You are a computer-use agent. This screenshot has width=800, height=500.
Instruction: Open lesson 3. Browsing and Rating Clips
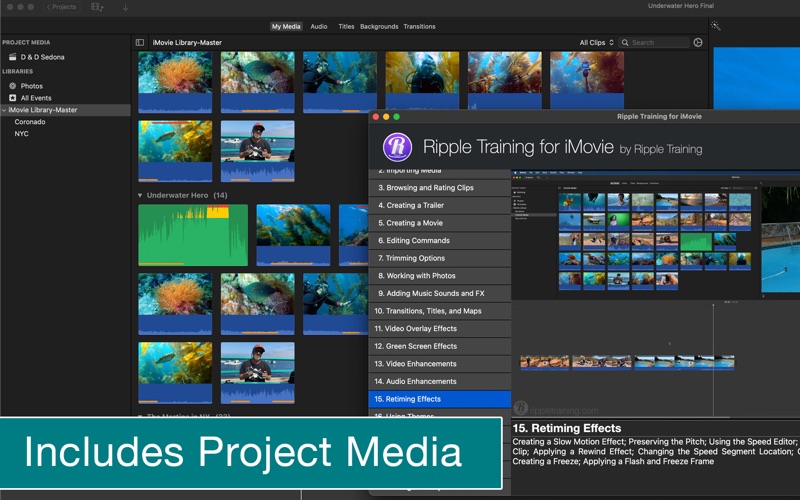click(x=439, y=188)
